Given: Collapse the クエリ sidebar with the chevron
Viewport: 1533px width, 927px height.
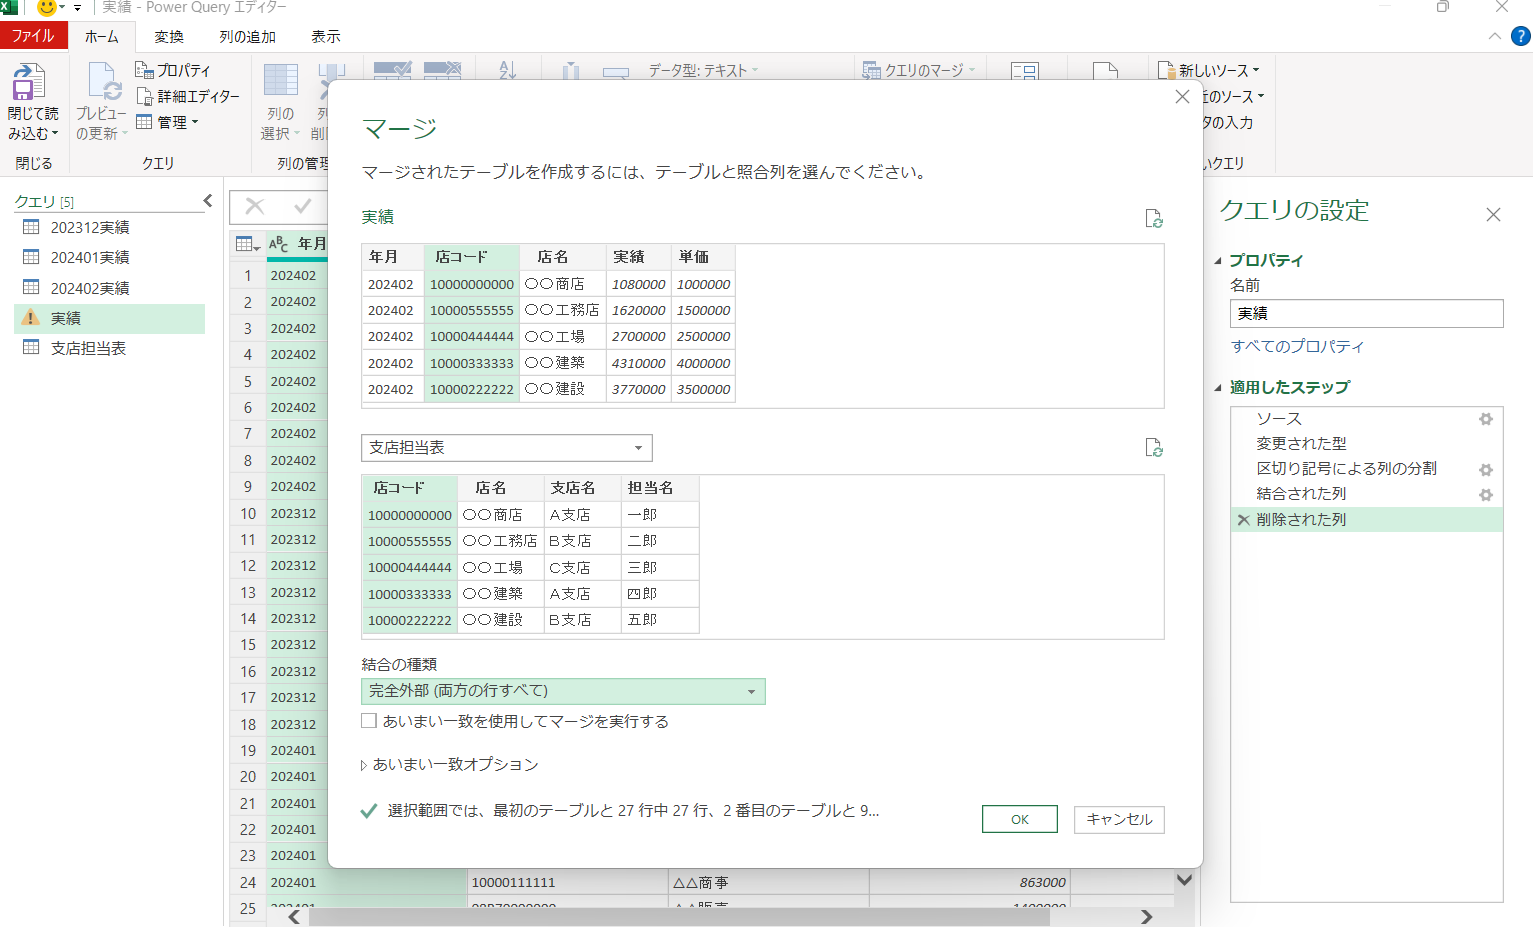Looking at the screenshot, I should 207,200.
